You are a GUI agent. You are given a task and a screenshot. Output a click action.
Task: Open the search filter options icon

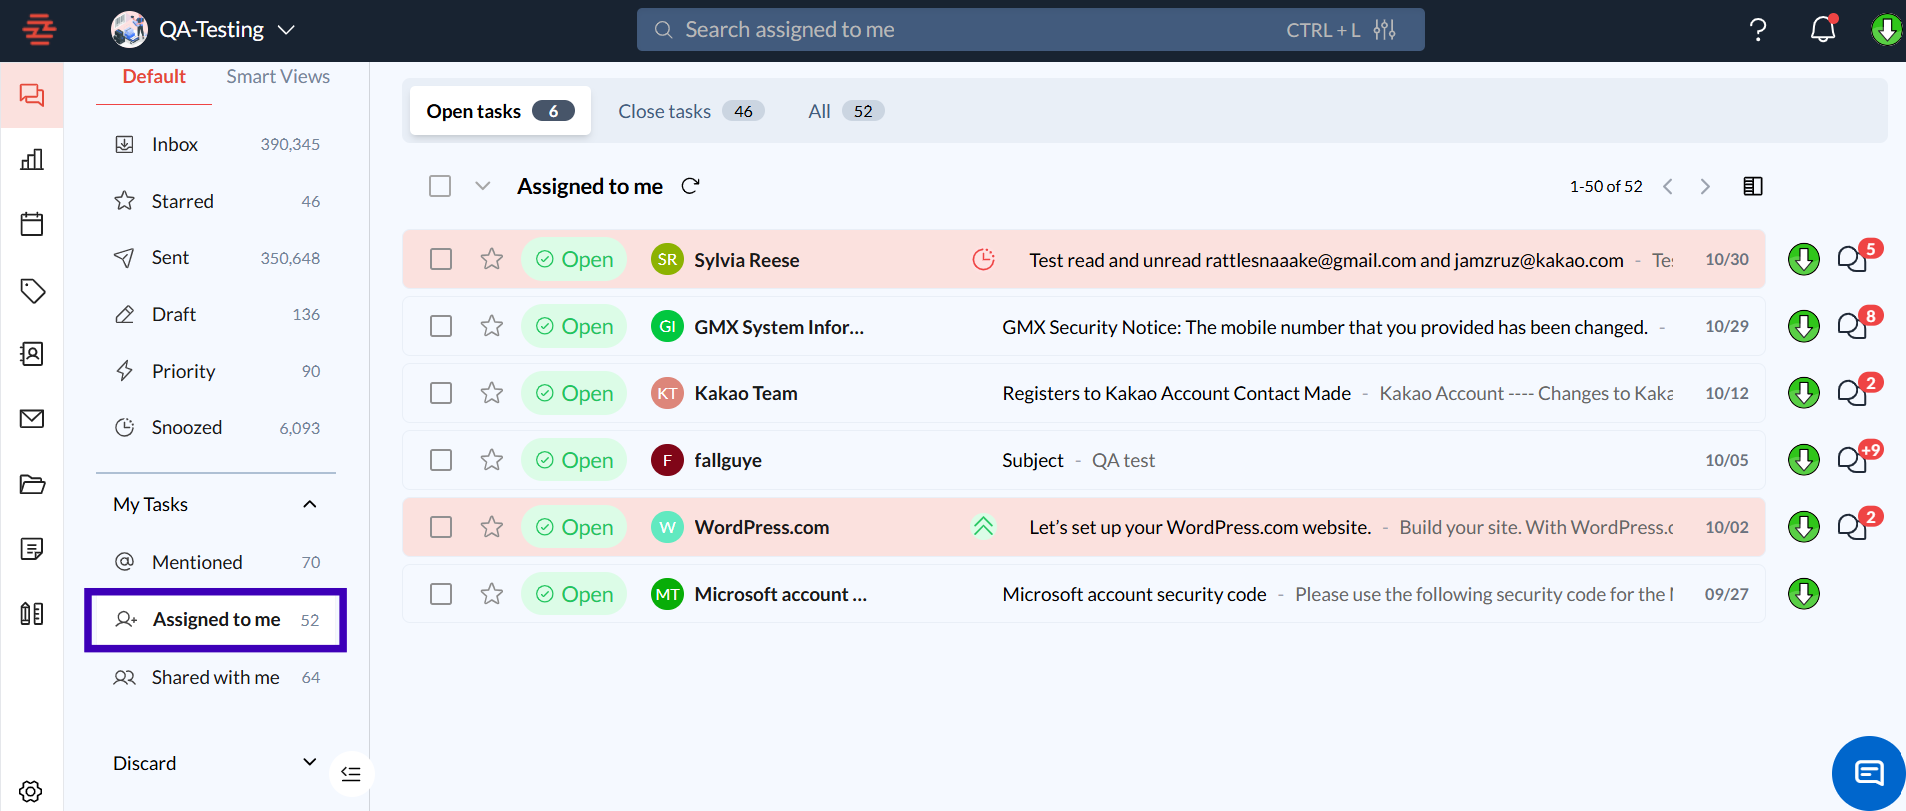tap(1384, 30)
